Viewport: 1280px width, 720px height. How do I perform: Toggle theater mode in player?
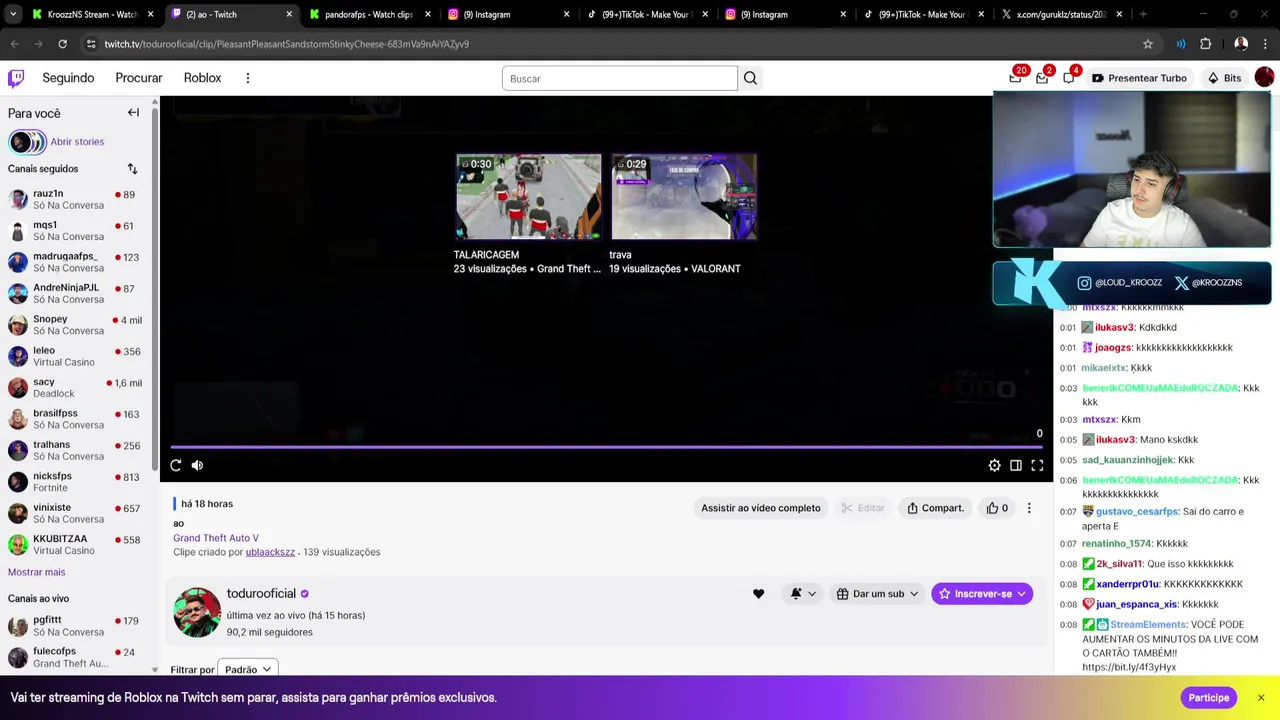click(x=1016, y=465)
